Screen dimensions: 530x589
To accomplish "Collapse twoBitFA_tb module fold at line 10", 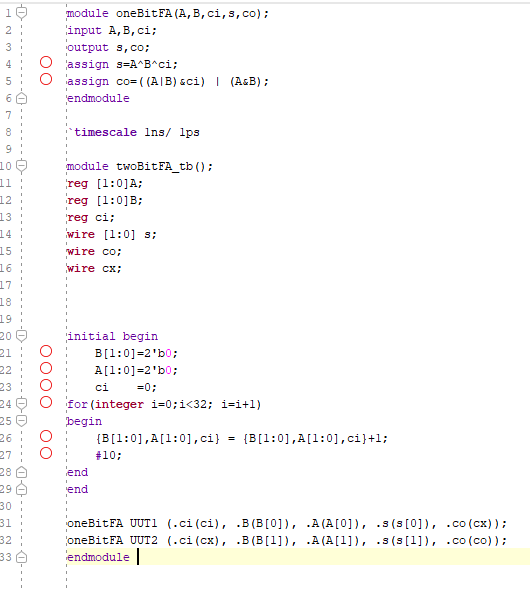I will point(22,166).
